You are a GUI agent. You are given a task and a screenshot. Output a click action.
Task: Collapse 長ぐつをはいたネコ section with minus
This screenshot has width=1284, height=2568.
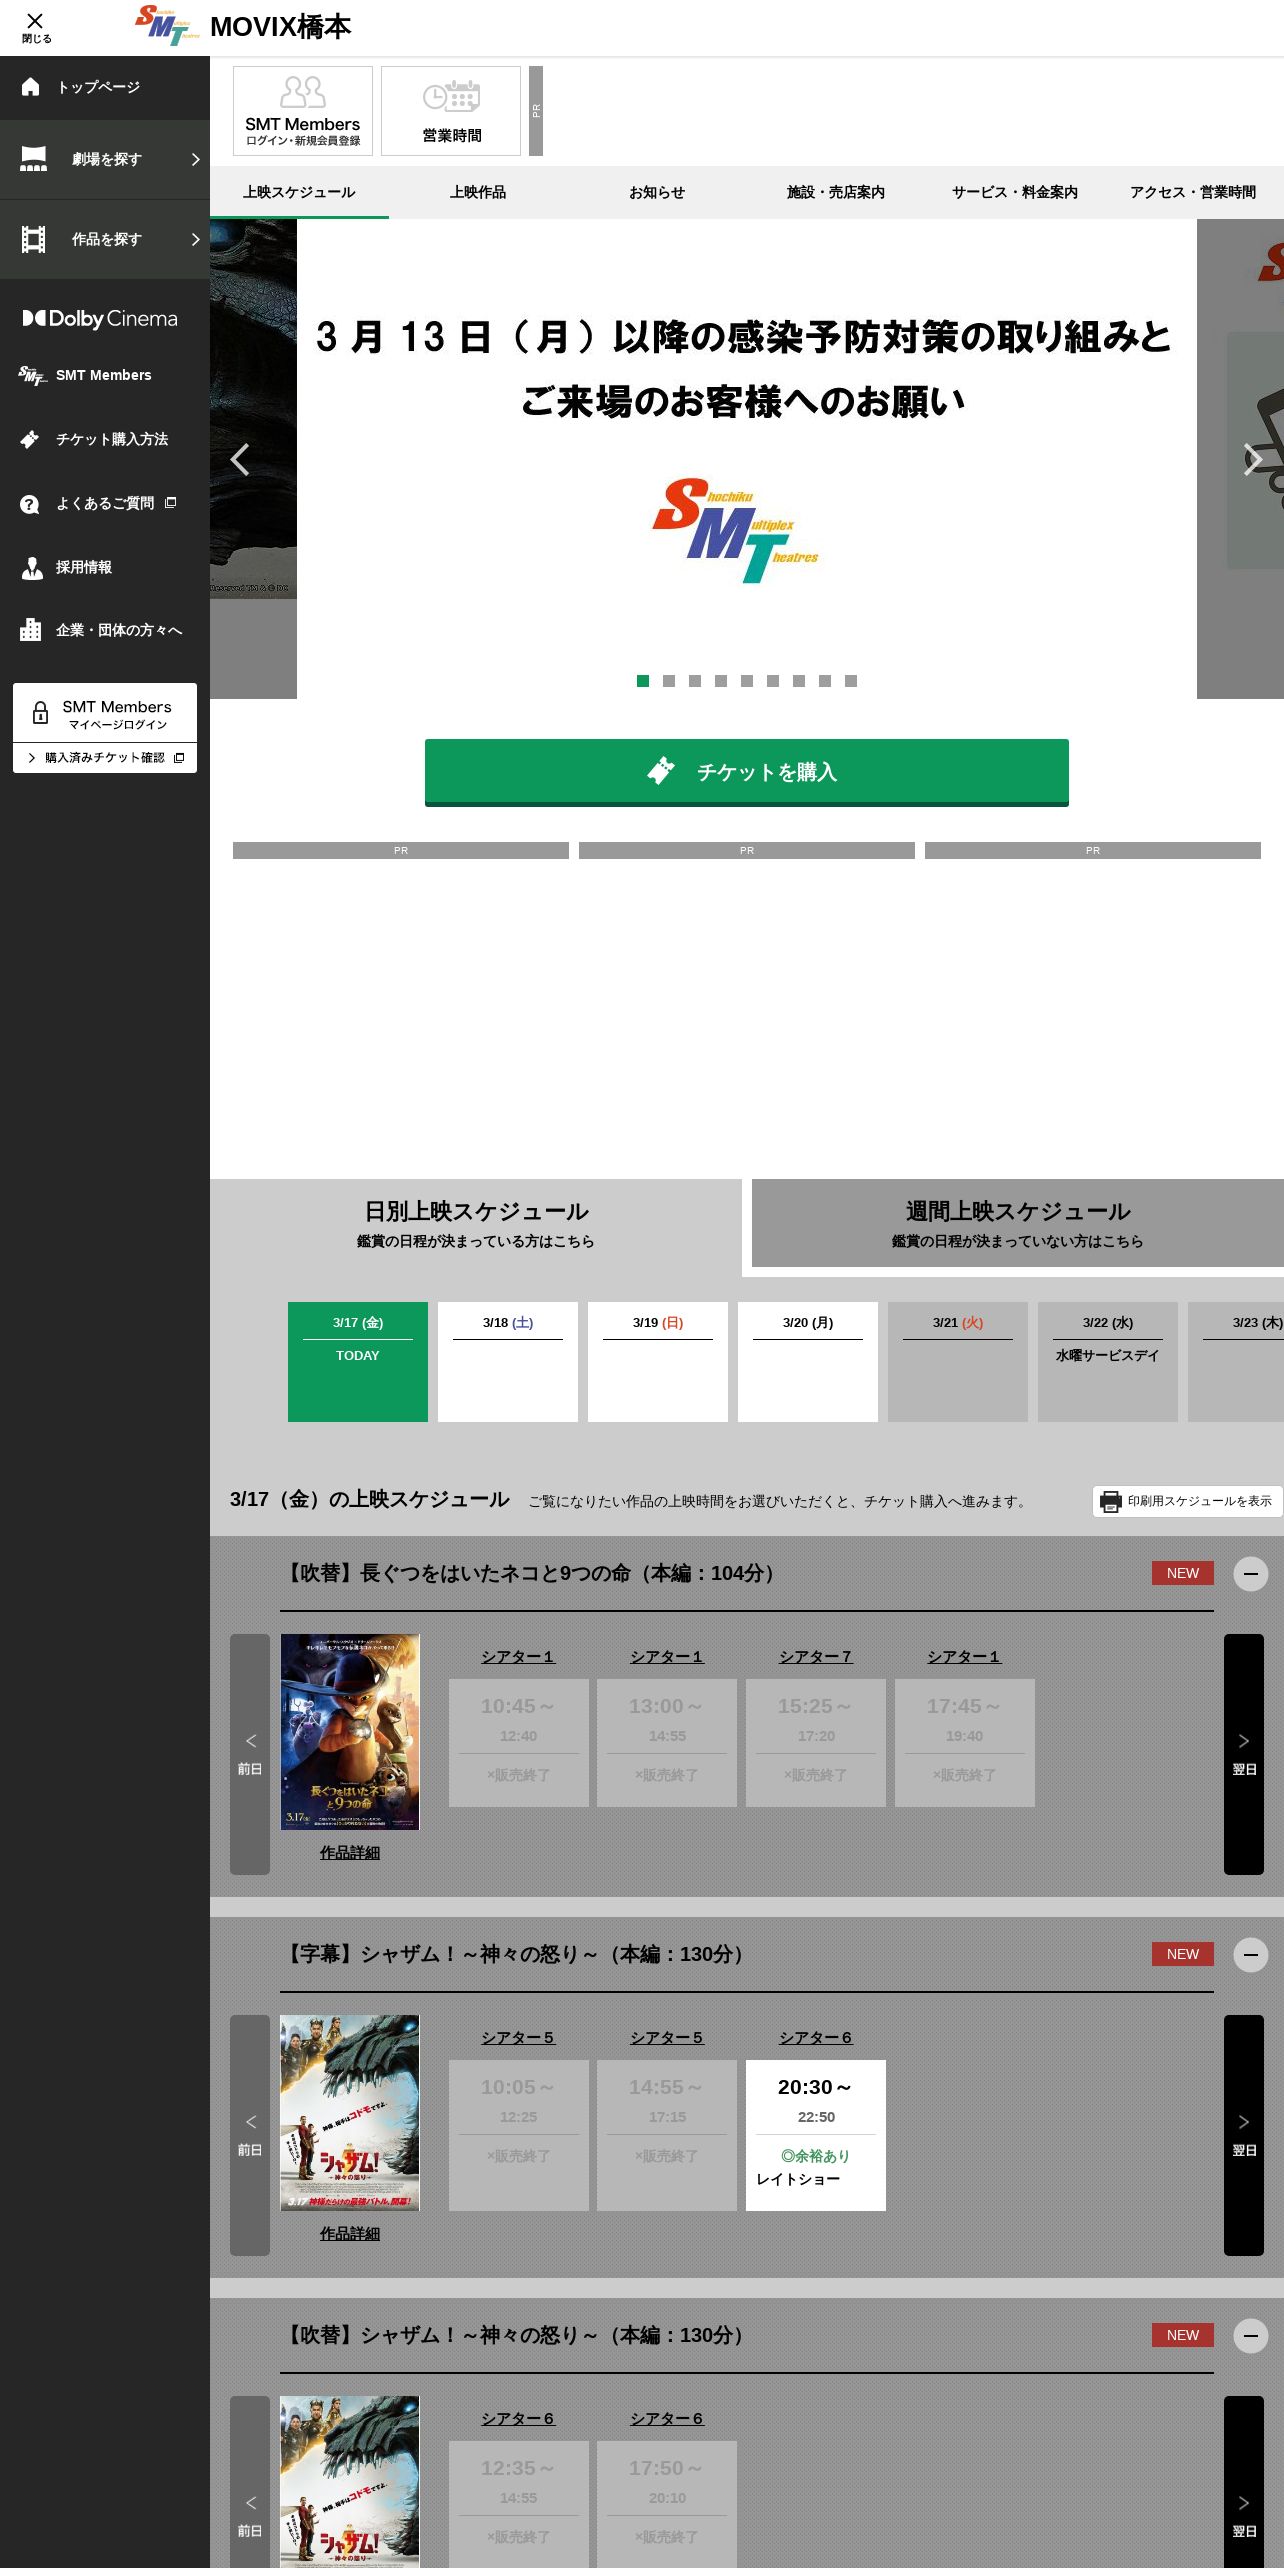pos(1251,1574)
